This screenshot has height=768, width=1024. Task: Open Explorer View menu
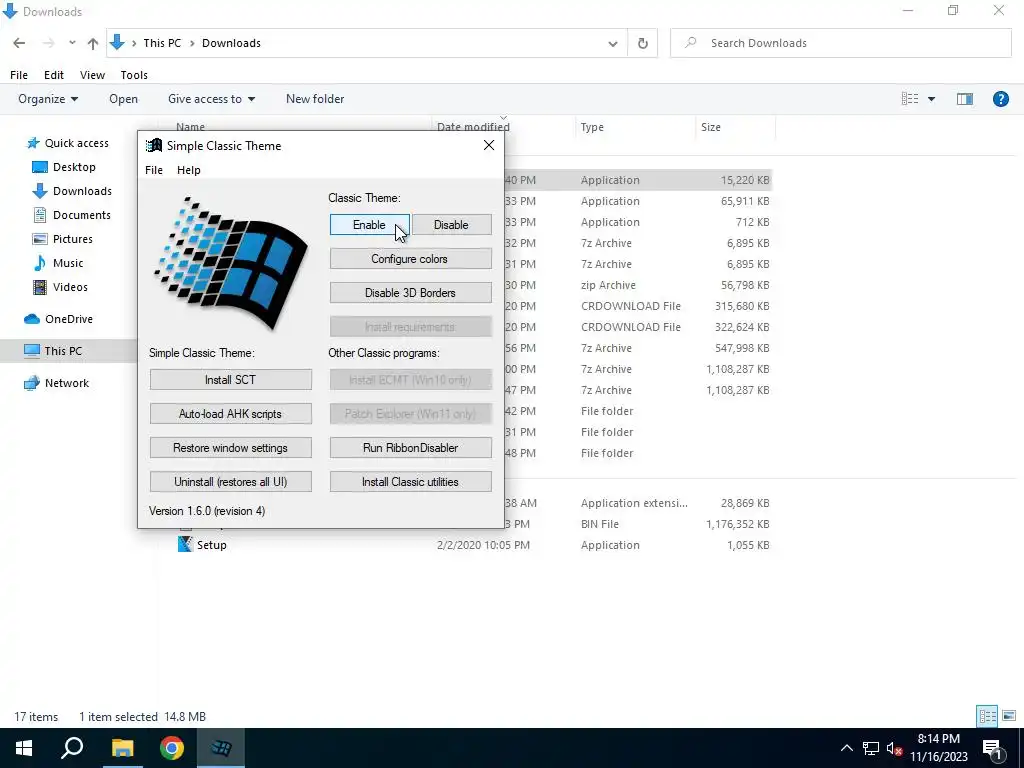pyautogui.click(x=92, y=74)
